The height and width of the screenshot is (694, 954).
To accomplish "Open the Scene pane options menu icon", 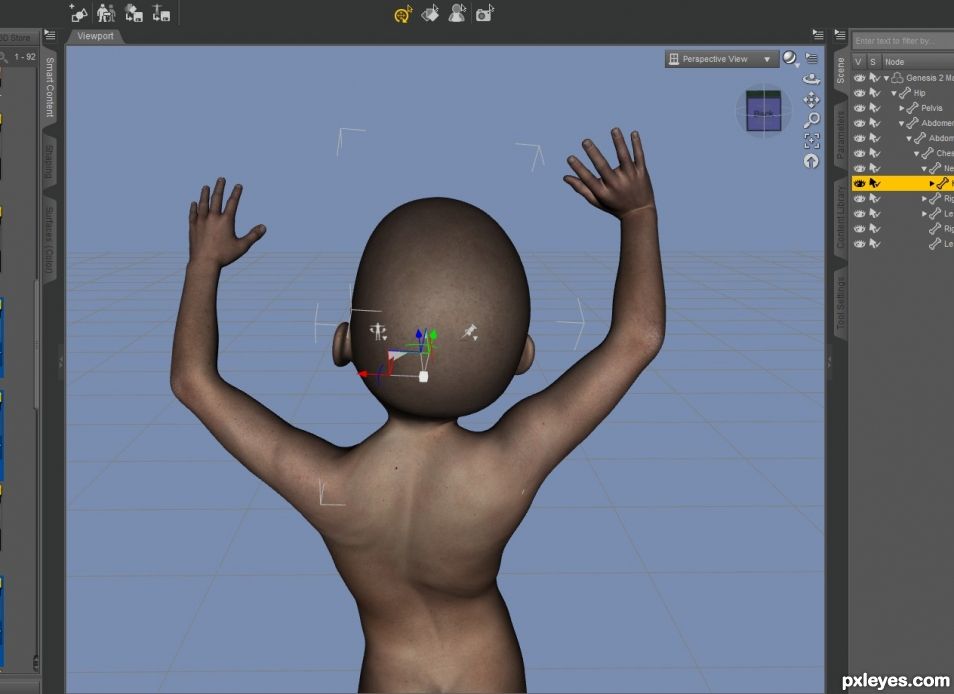I will tap(840, 35).
